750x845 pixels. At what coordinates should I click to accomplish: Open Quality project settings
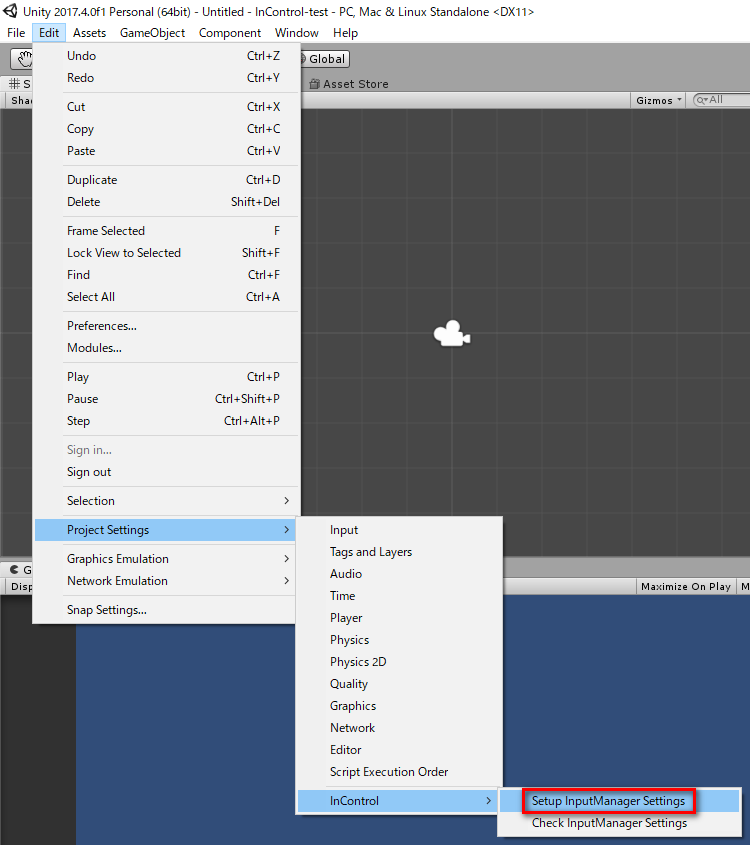point(399,684)
